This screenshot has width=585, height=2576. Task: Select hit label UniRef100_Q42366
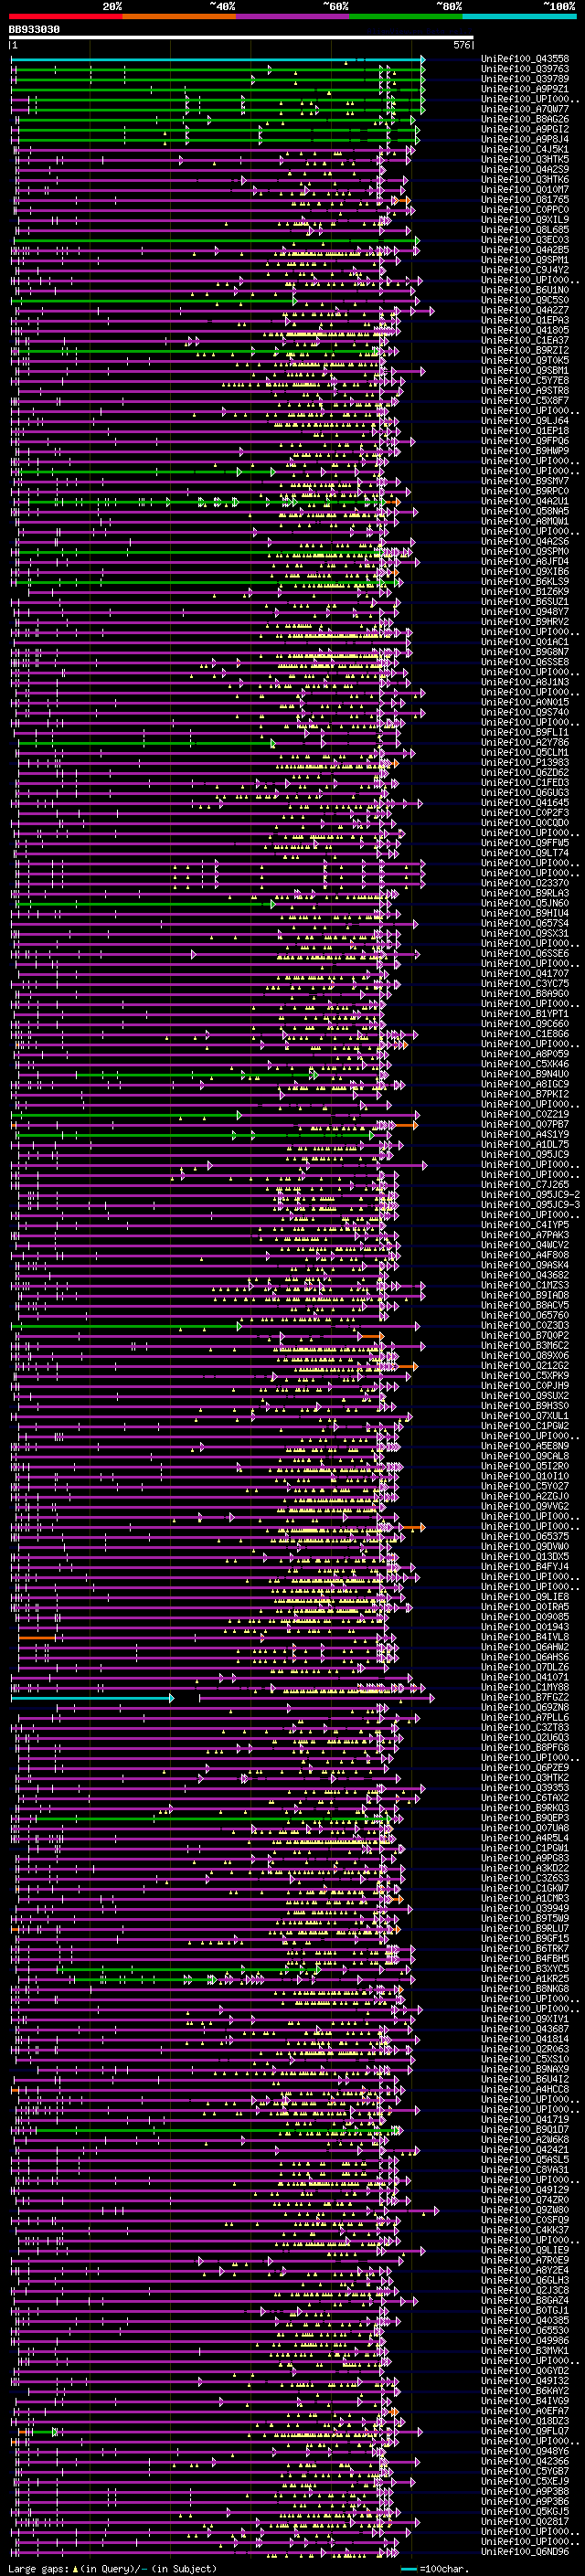click(525, 2461)
